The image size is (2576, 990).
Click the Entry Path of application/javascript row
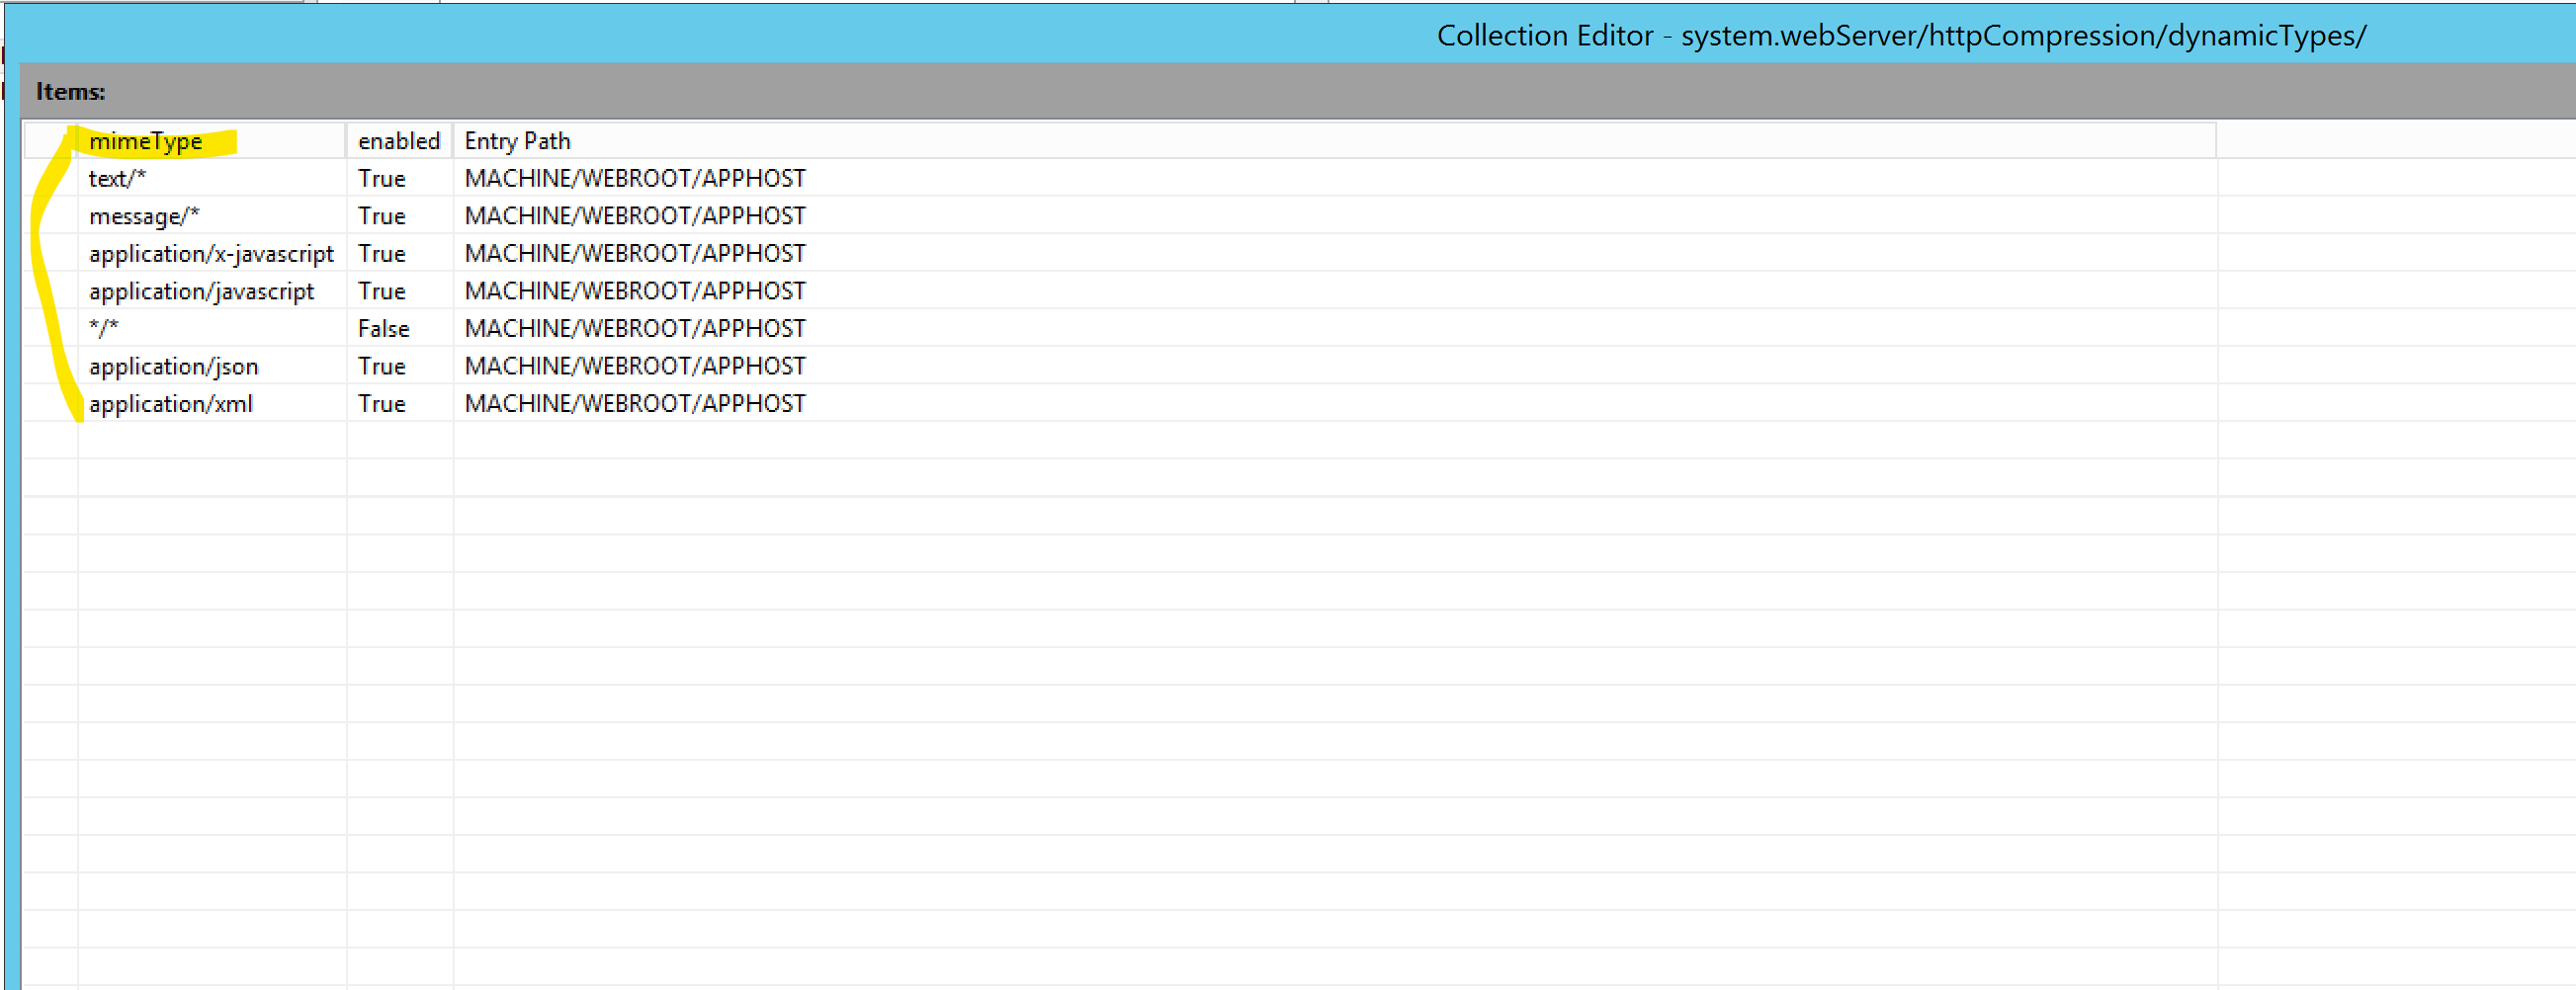pos(634,291)
